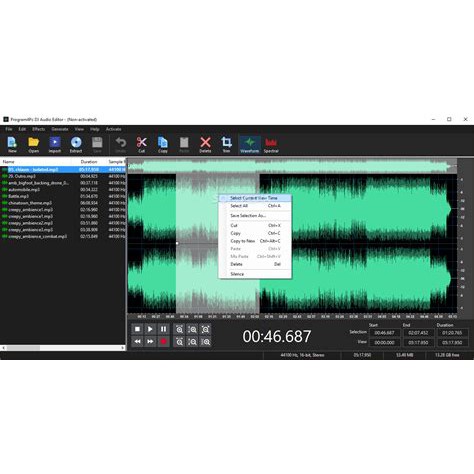Open the Generate menu
The width and height of the screenshot is (474, 474).
(x=60, y=129)
